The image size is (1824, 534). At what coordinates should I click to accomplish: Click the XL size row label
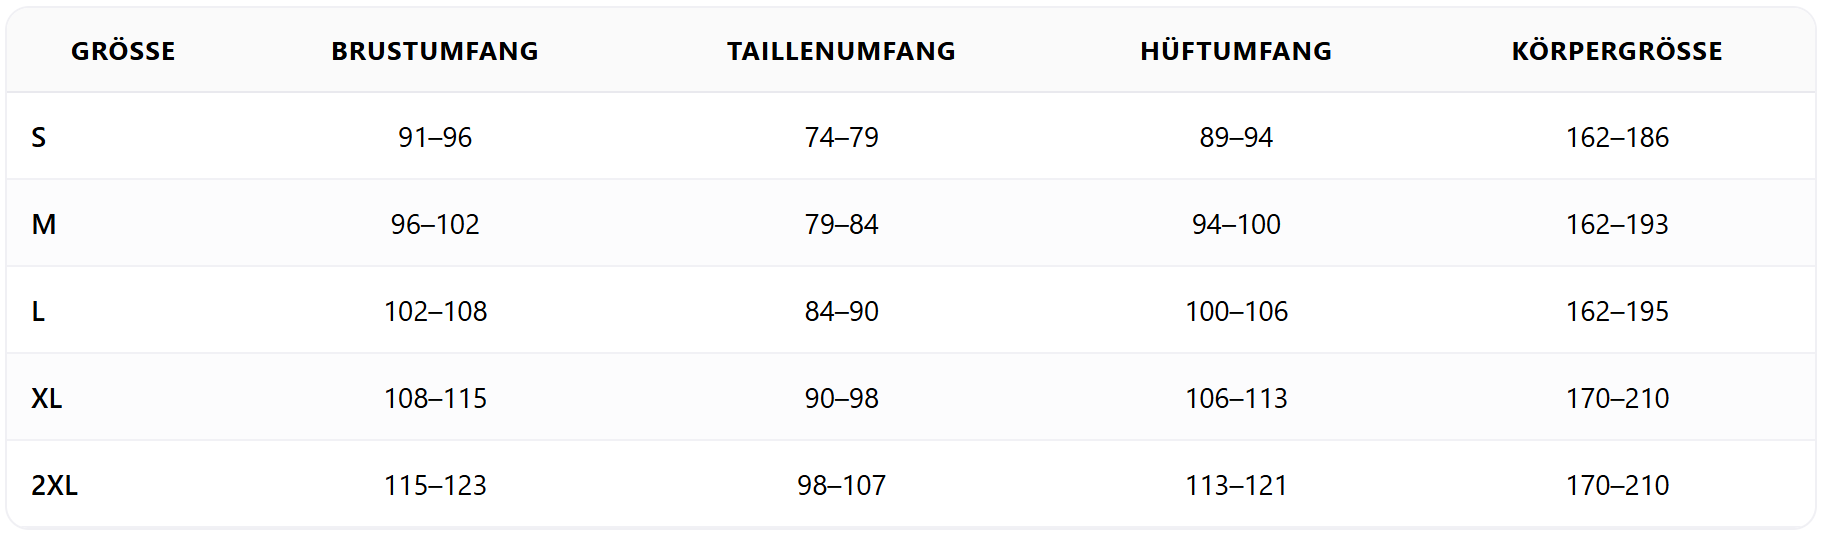(x=47, y=398)
